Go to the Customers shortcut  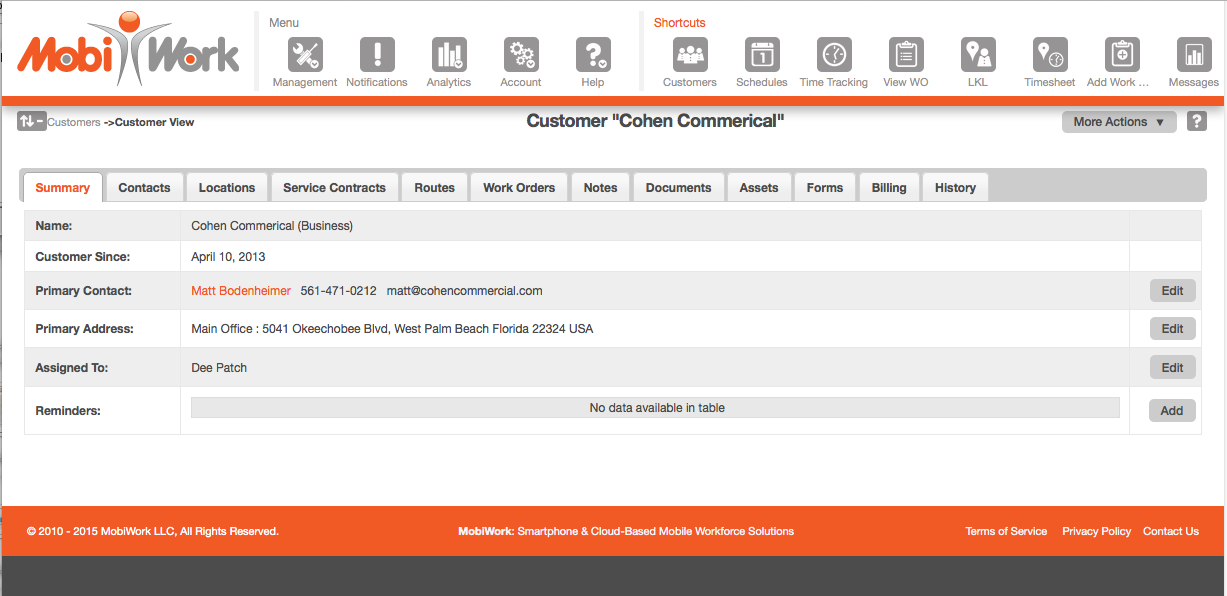pos(690,54)
